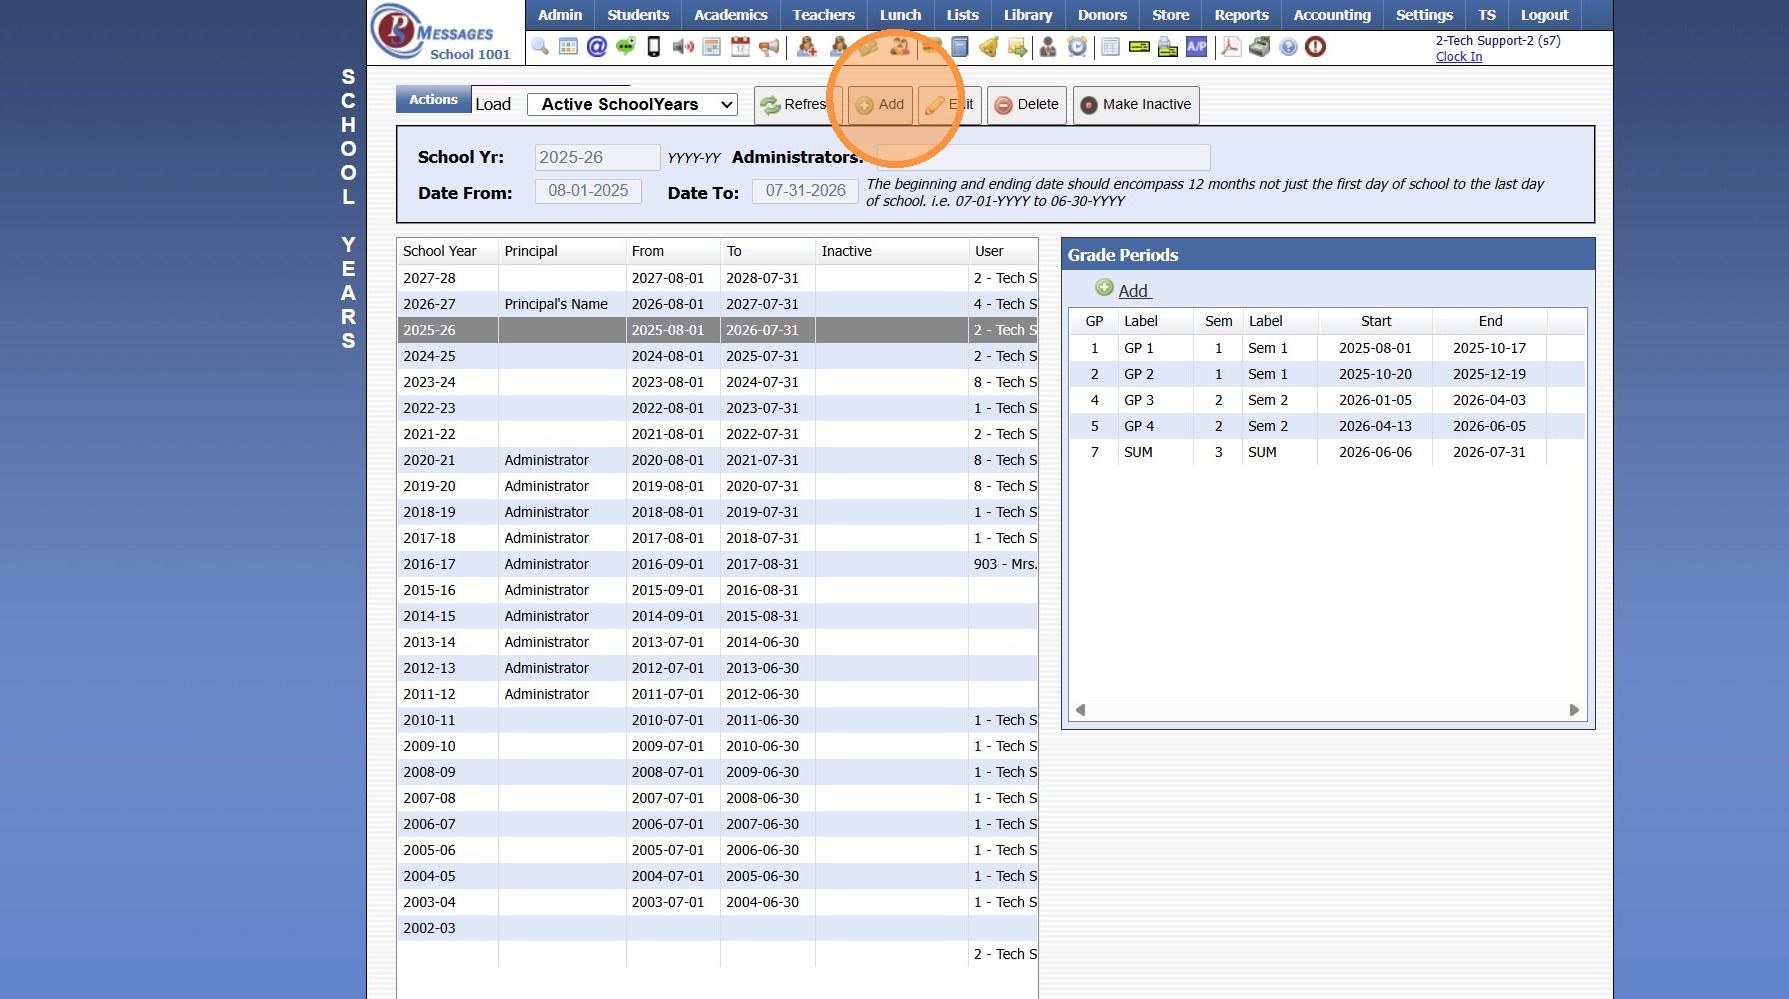Image resolution: width=1789 pixels, height=999 pixels.
Task: Expand the Active SchoolYears dropdown
Action: pyautogui.click(x=632, y=105)
